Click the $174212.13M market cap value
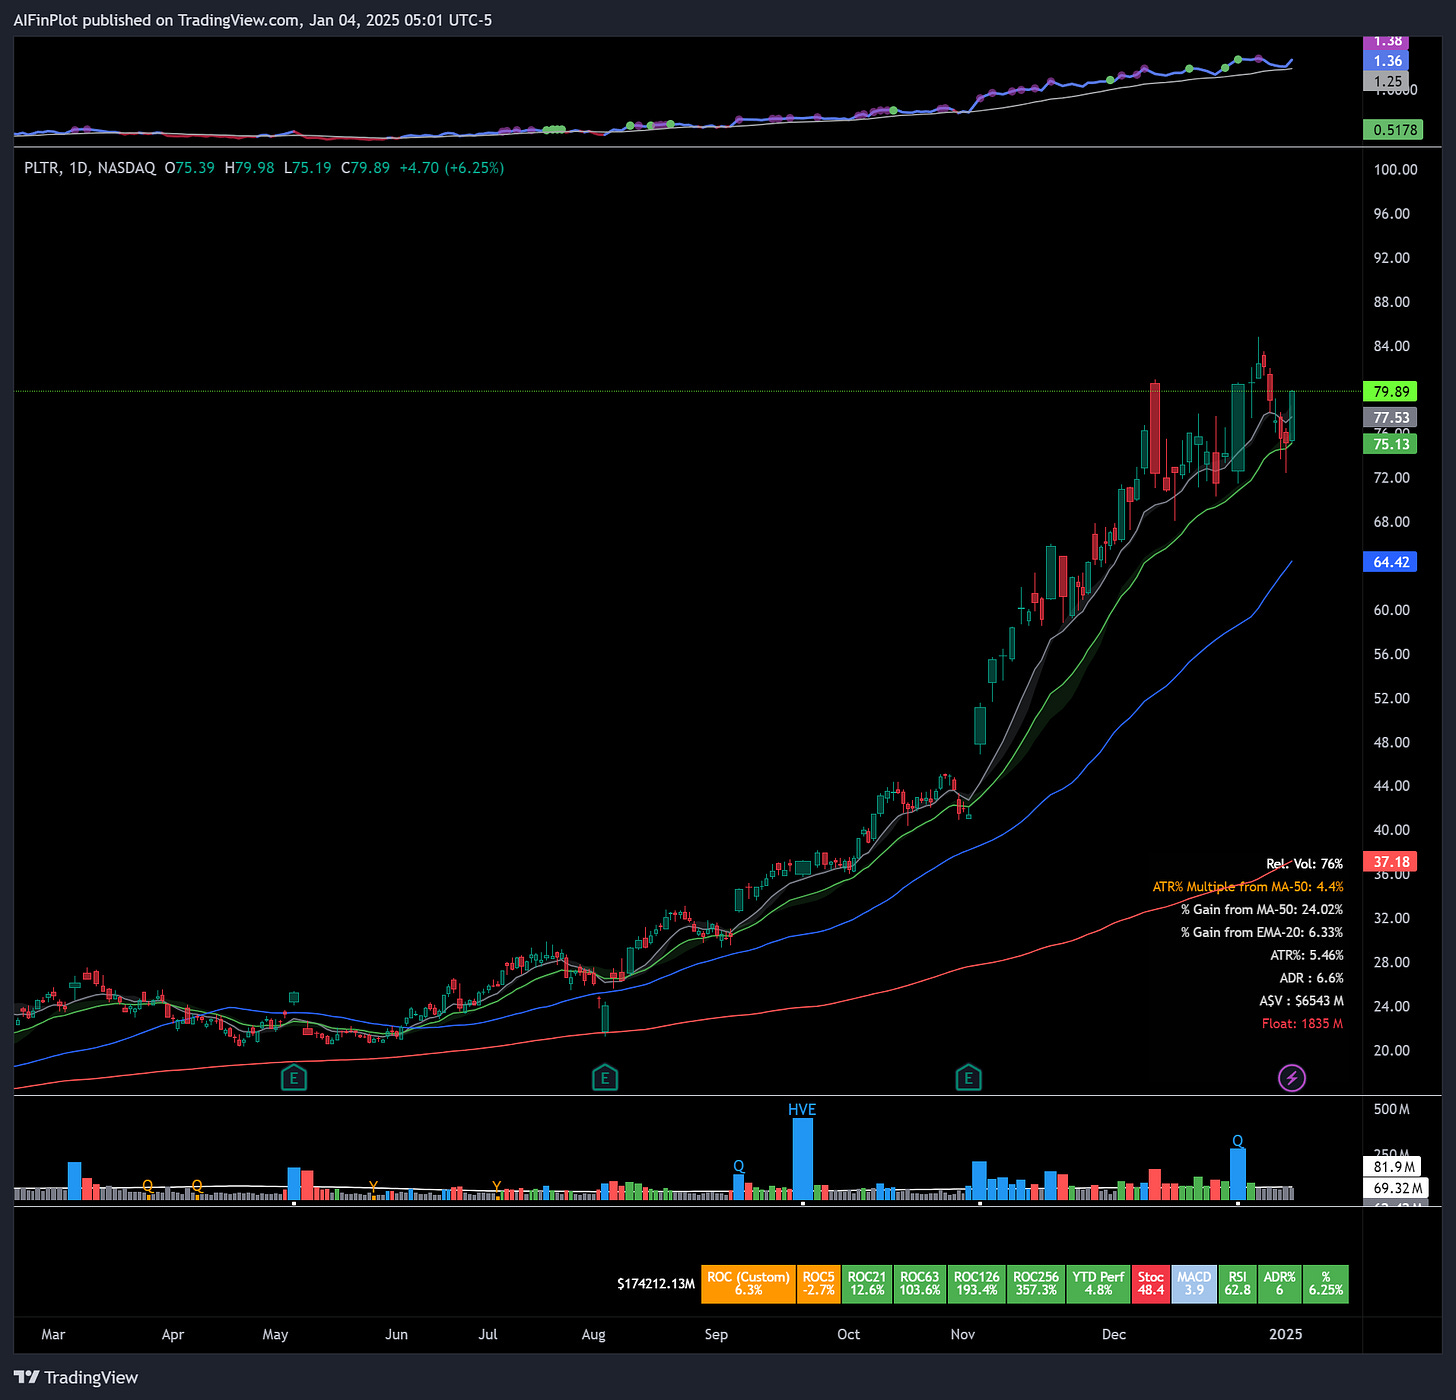 point(656,1284)
